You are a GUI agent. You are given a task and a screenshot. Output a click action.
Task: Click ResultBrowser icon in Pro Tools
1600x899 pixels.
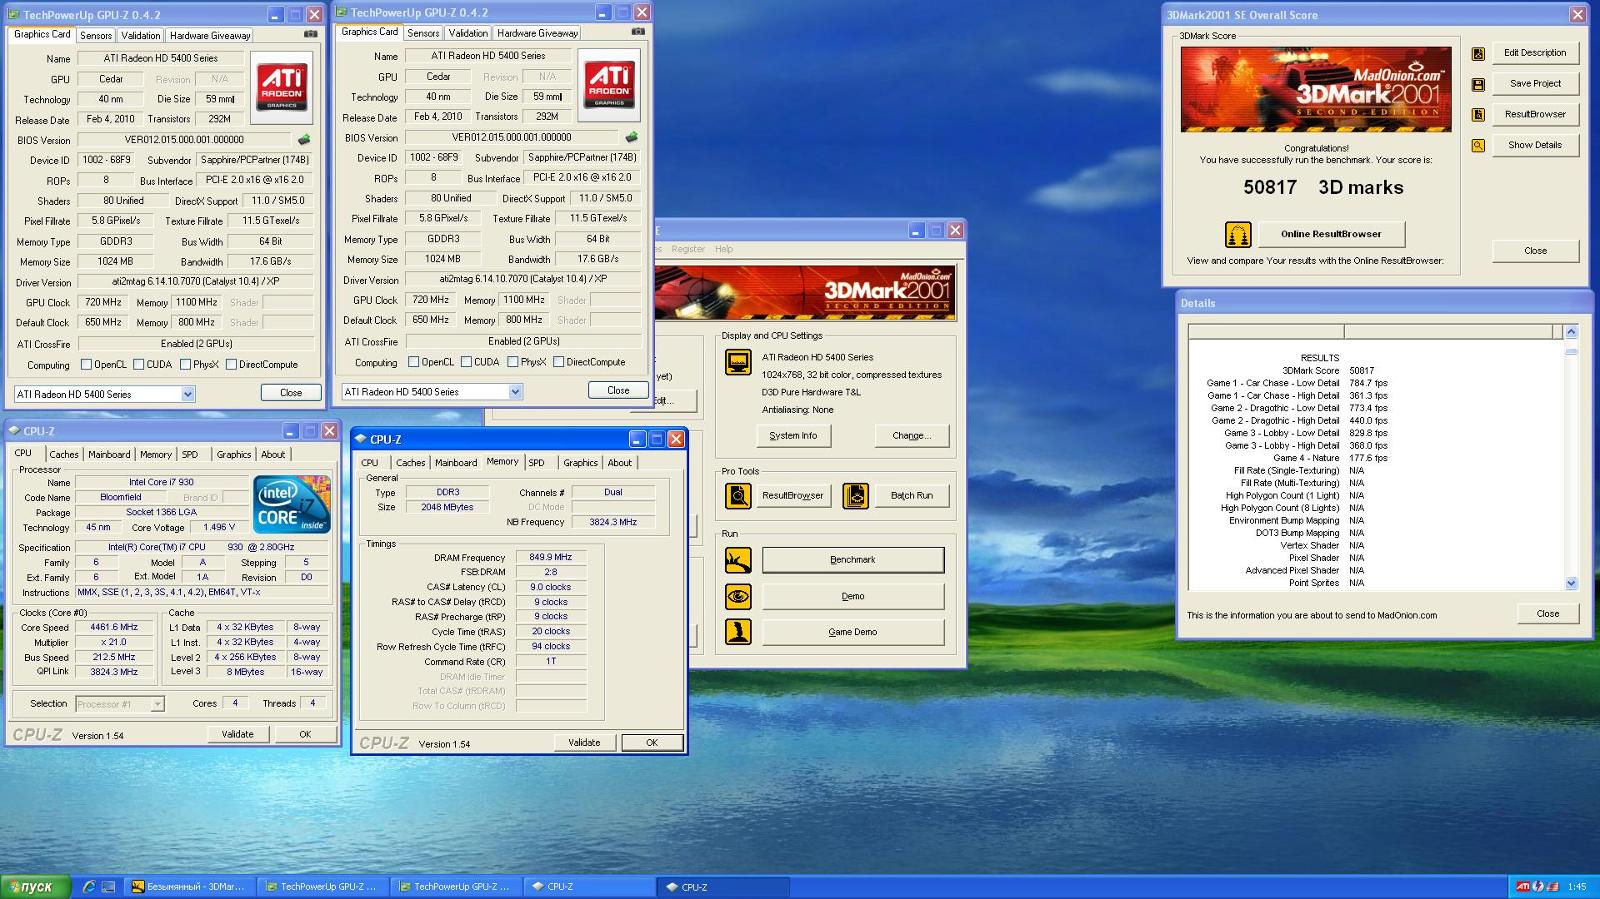(738, 496)
